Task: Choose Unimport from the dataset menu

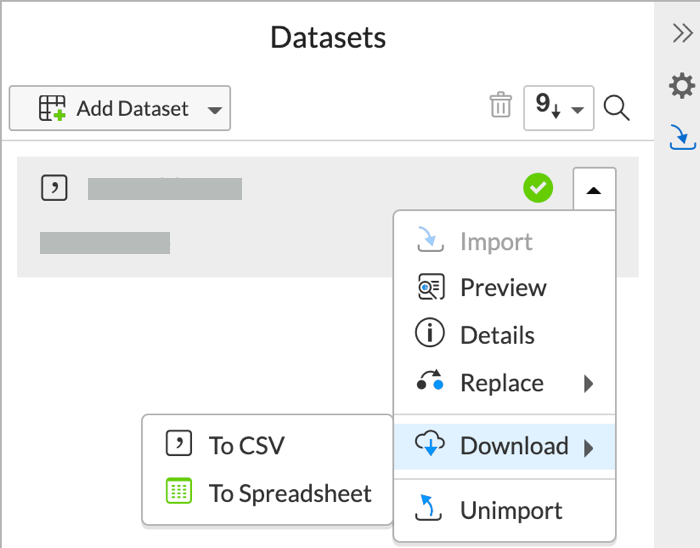Action: 504,510
